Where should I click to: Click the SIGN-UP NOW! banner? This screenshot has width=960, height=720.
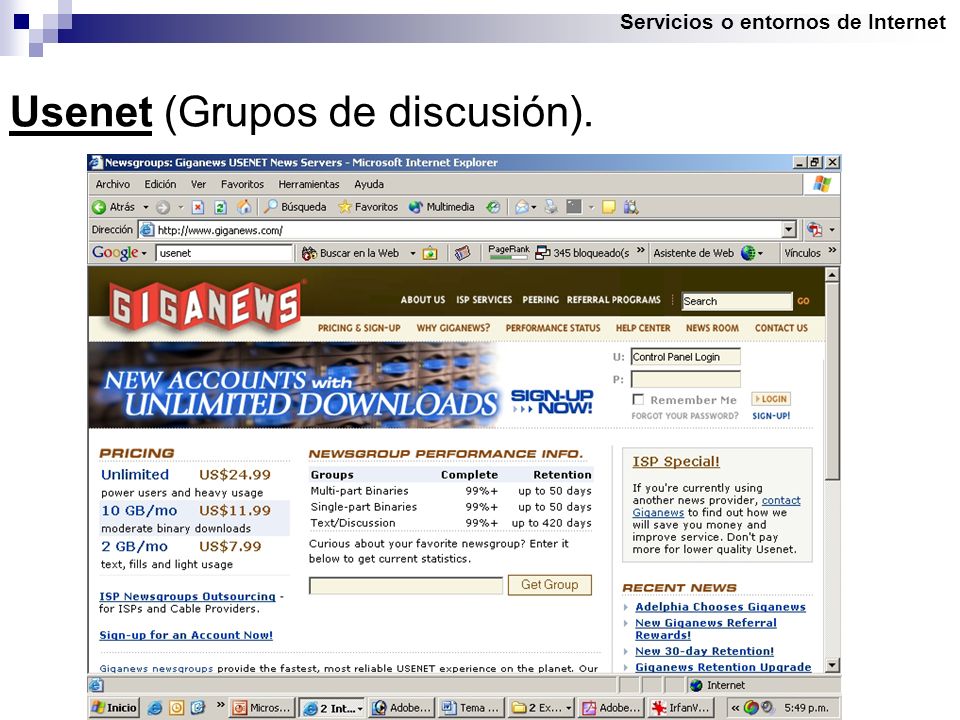[552, 402]
